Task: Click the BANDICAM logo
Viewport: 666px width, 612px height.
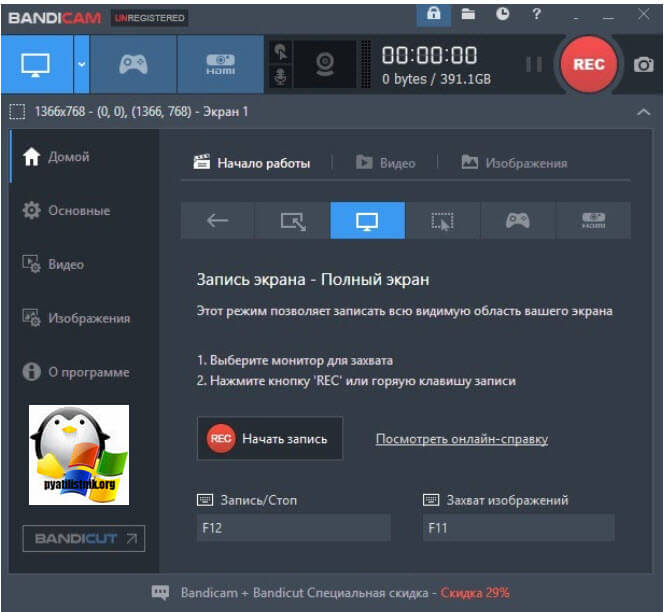Action: [55, 18]
